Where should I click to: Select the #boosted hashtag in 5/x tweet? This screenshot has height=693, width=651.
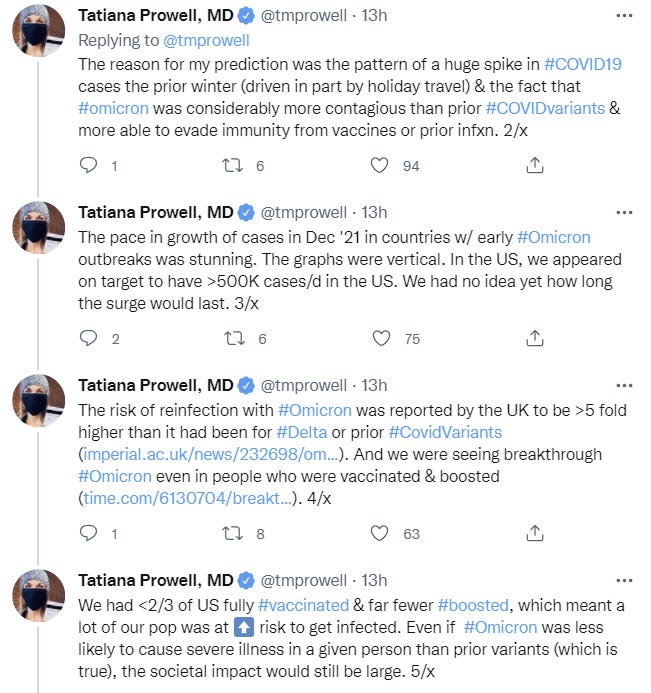click(472, 606)
